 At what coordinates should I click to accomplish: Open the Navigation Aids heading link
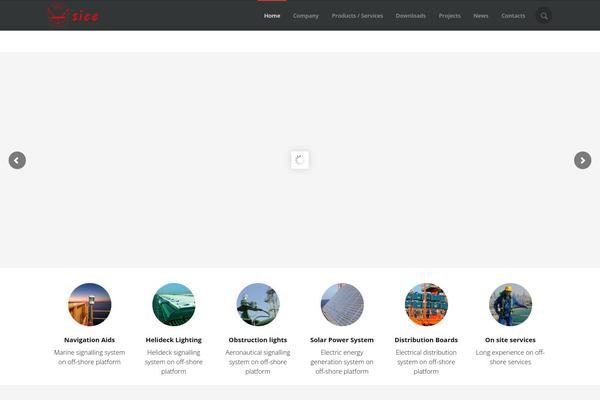click(90, 340)
